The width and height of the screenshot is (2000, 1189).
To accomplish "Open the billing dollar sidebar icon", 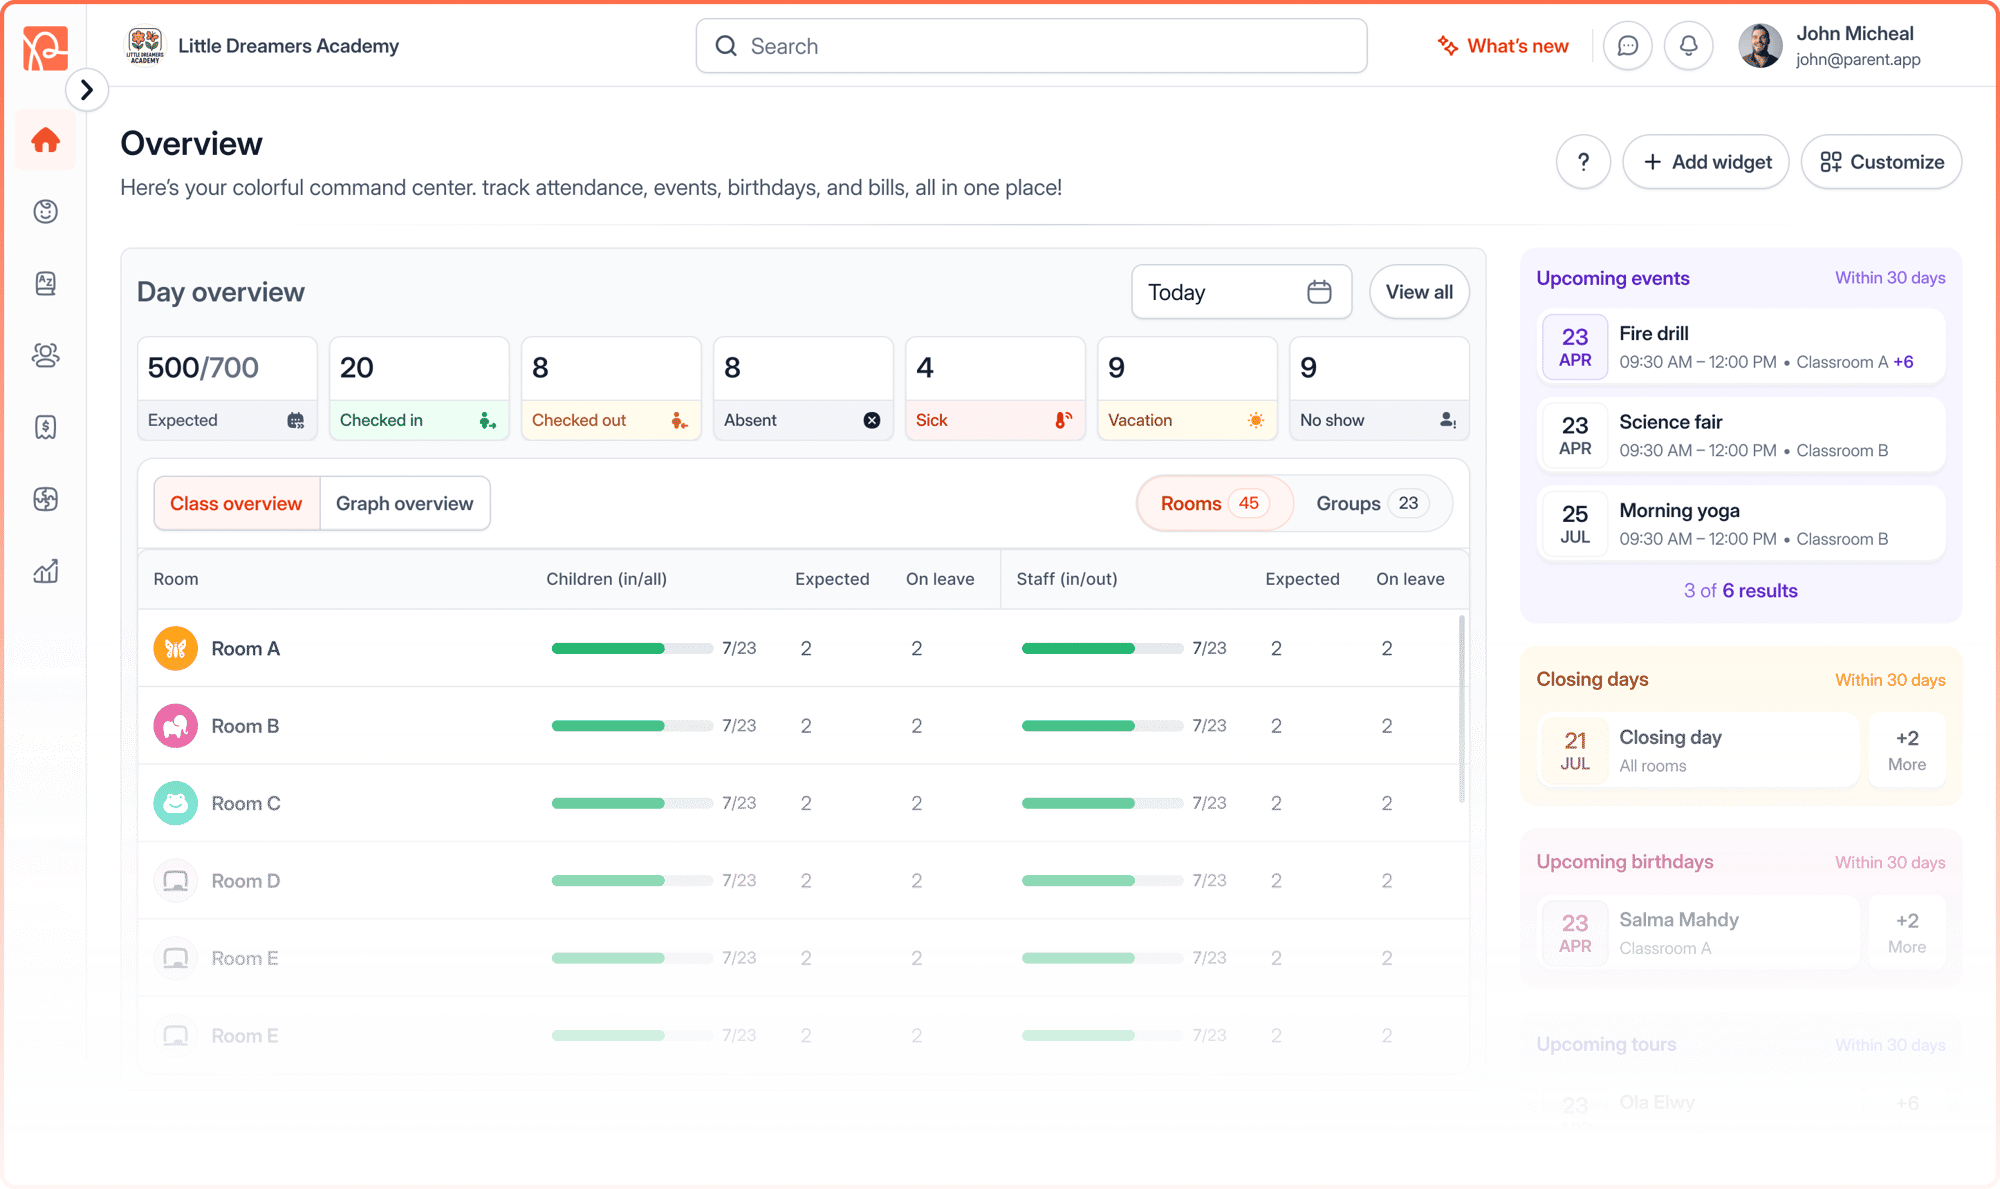I will tap(46, 428).
